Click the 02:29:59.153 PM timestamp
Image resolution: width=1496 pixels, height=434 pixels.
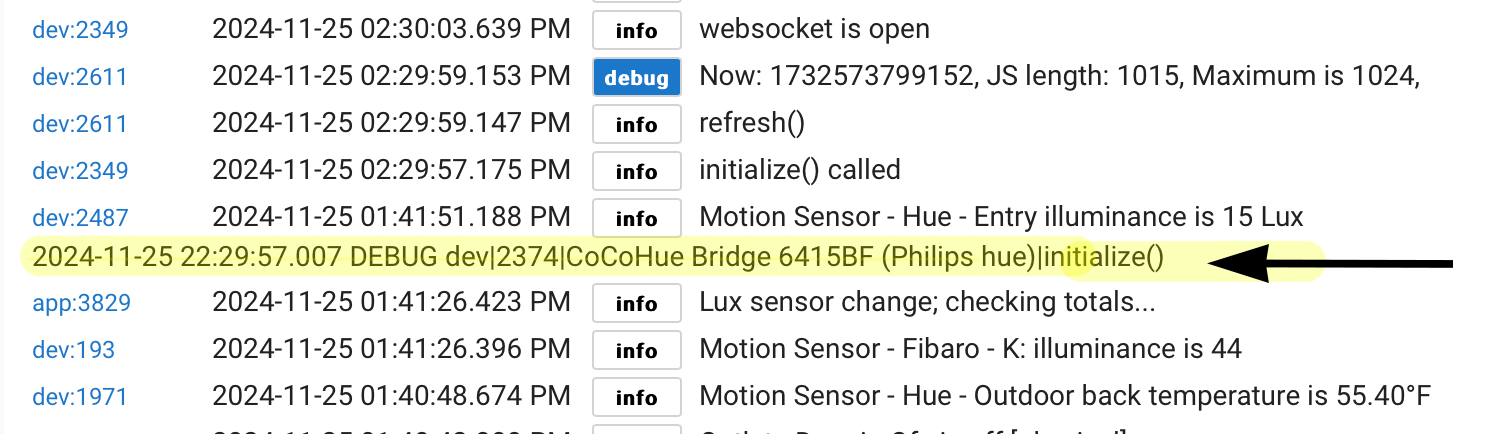[392, 77]
